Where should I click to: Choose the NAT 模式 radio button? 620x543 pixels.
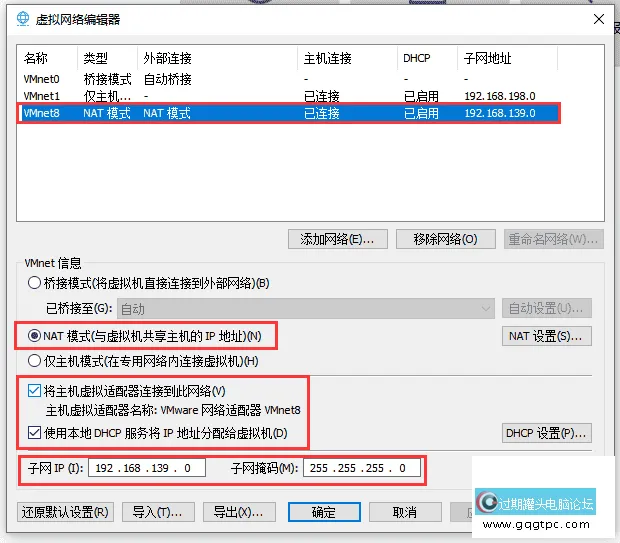click(34, 336)
